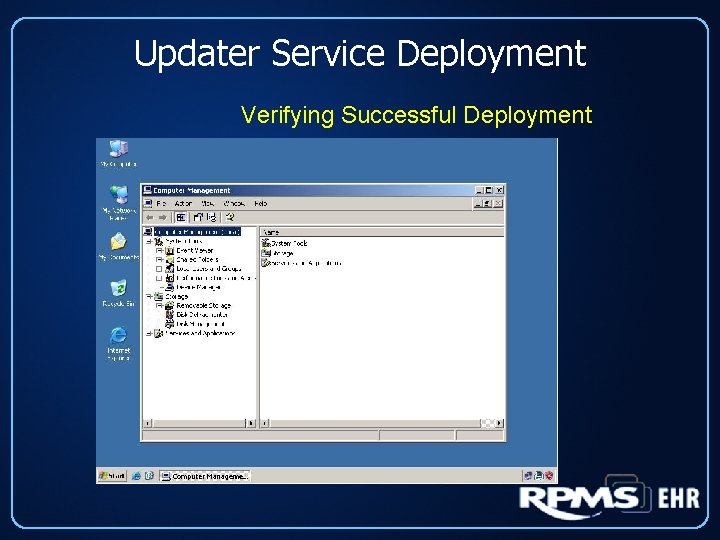Screen dimensions: 720x540
Task: Click the Disk Defragmenter tree icon
Action: point(169,315)
